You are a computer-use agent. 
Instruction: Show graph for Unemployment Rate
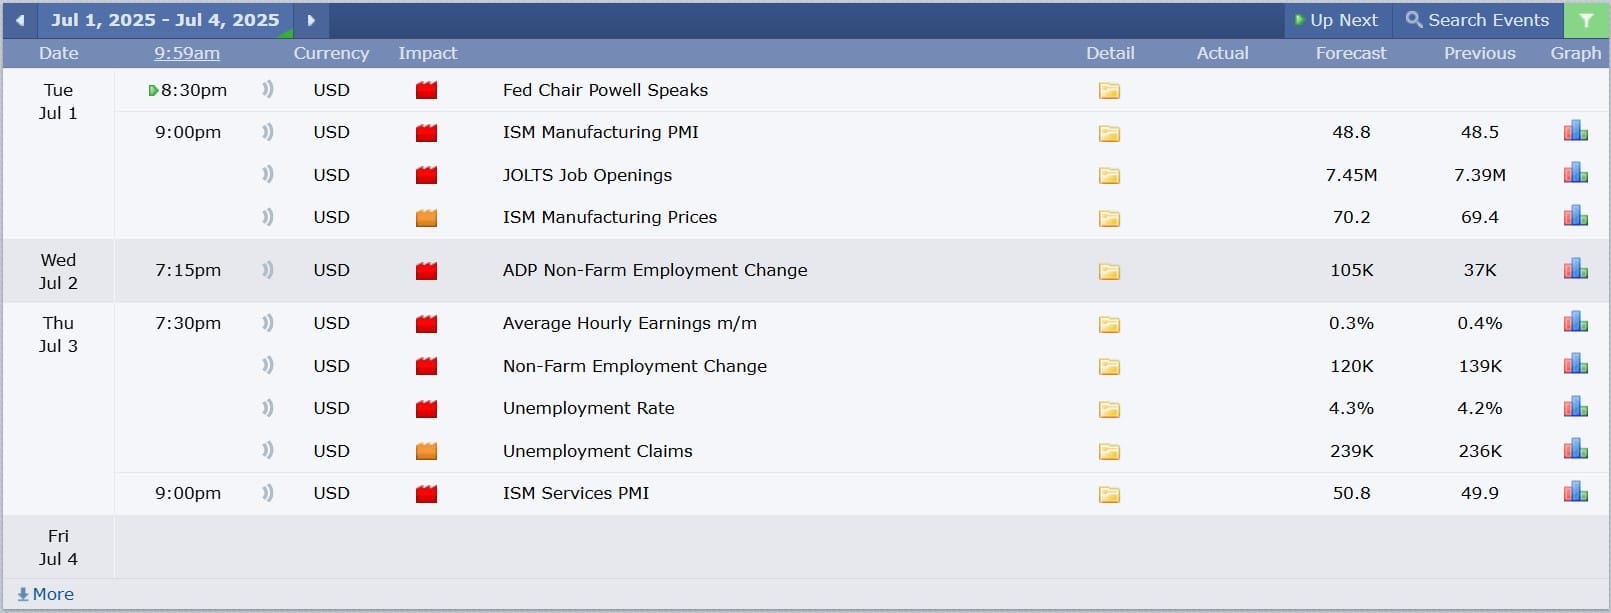(x=1575, y=407)
